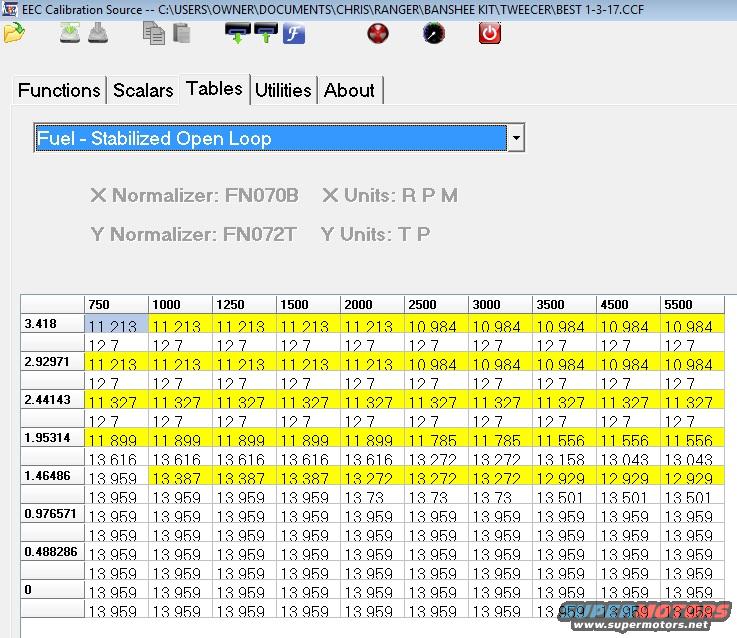Click the copy pages icon
The image size is (737, 638).
154,33
